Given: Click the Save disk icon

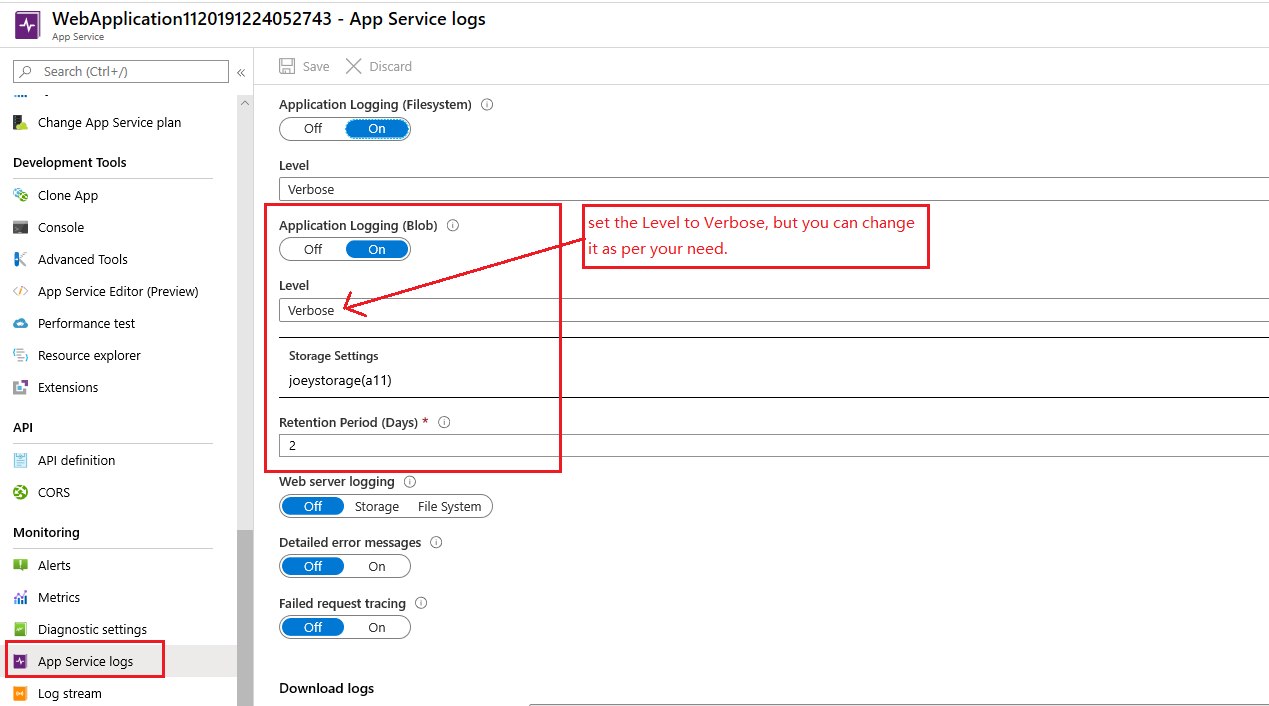Looking at the screenshot, I should click(x=287, y=66).
